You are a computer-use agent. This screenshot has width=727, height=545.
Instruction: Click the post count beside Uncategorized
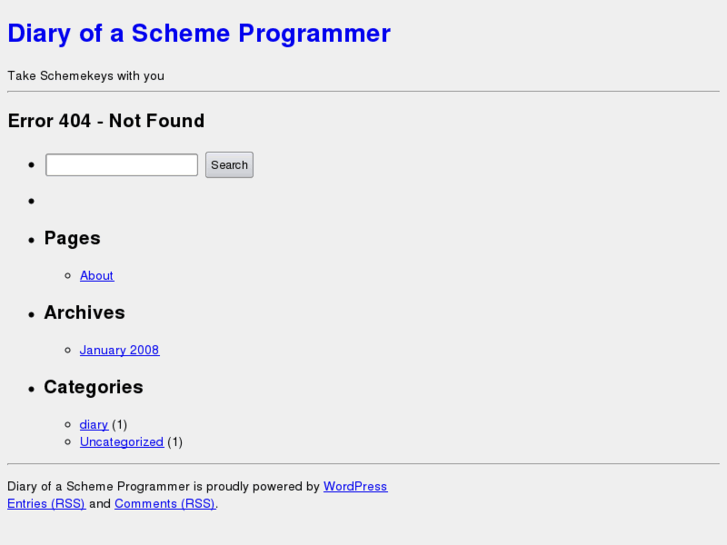click(175, 442)
